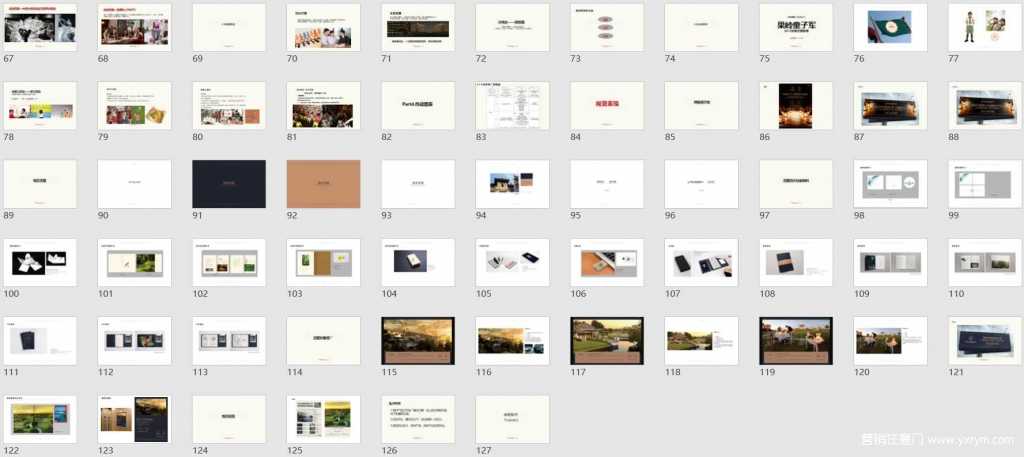Open slide 115 sunset landscape thumbnail
Screen dimensions: 1024x457
coord(418,341)
